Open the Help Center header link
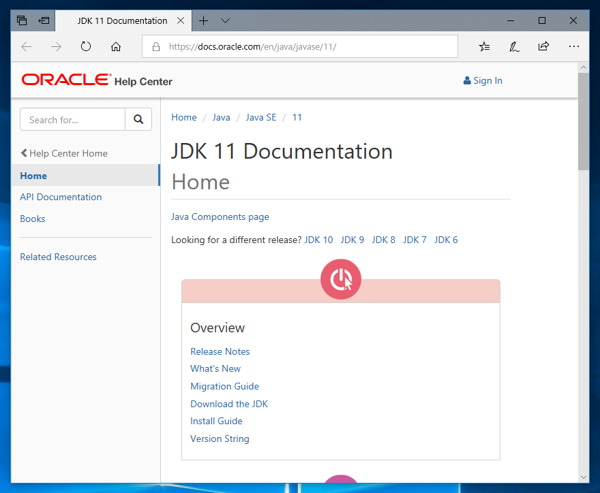The height and width of the screenshot is (493, 600). 143,82
